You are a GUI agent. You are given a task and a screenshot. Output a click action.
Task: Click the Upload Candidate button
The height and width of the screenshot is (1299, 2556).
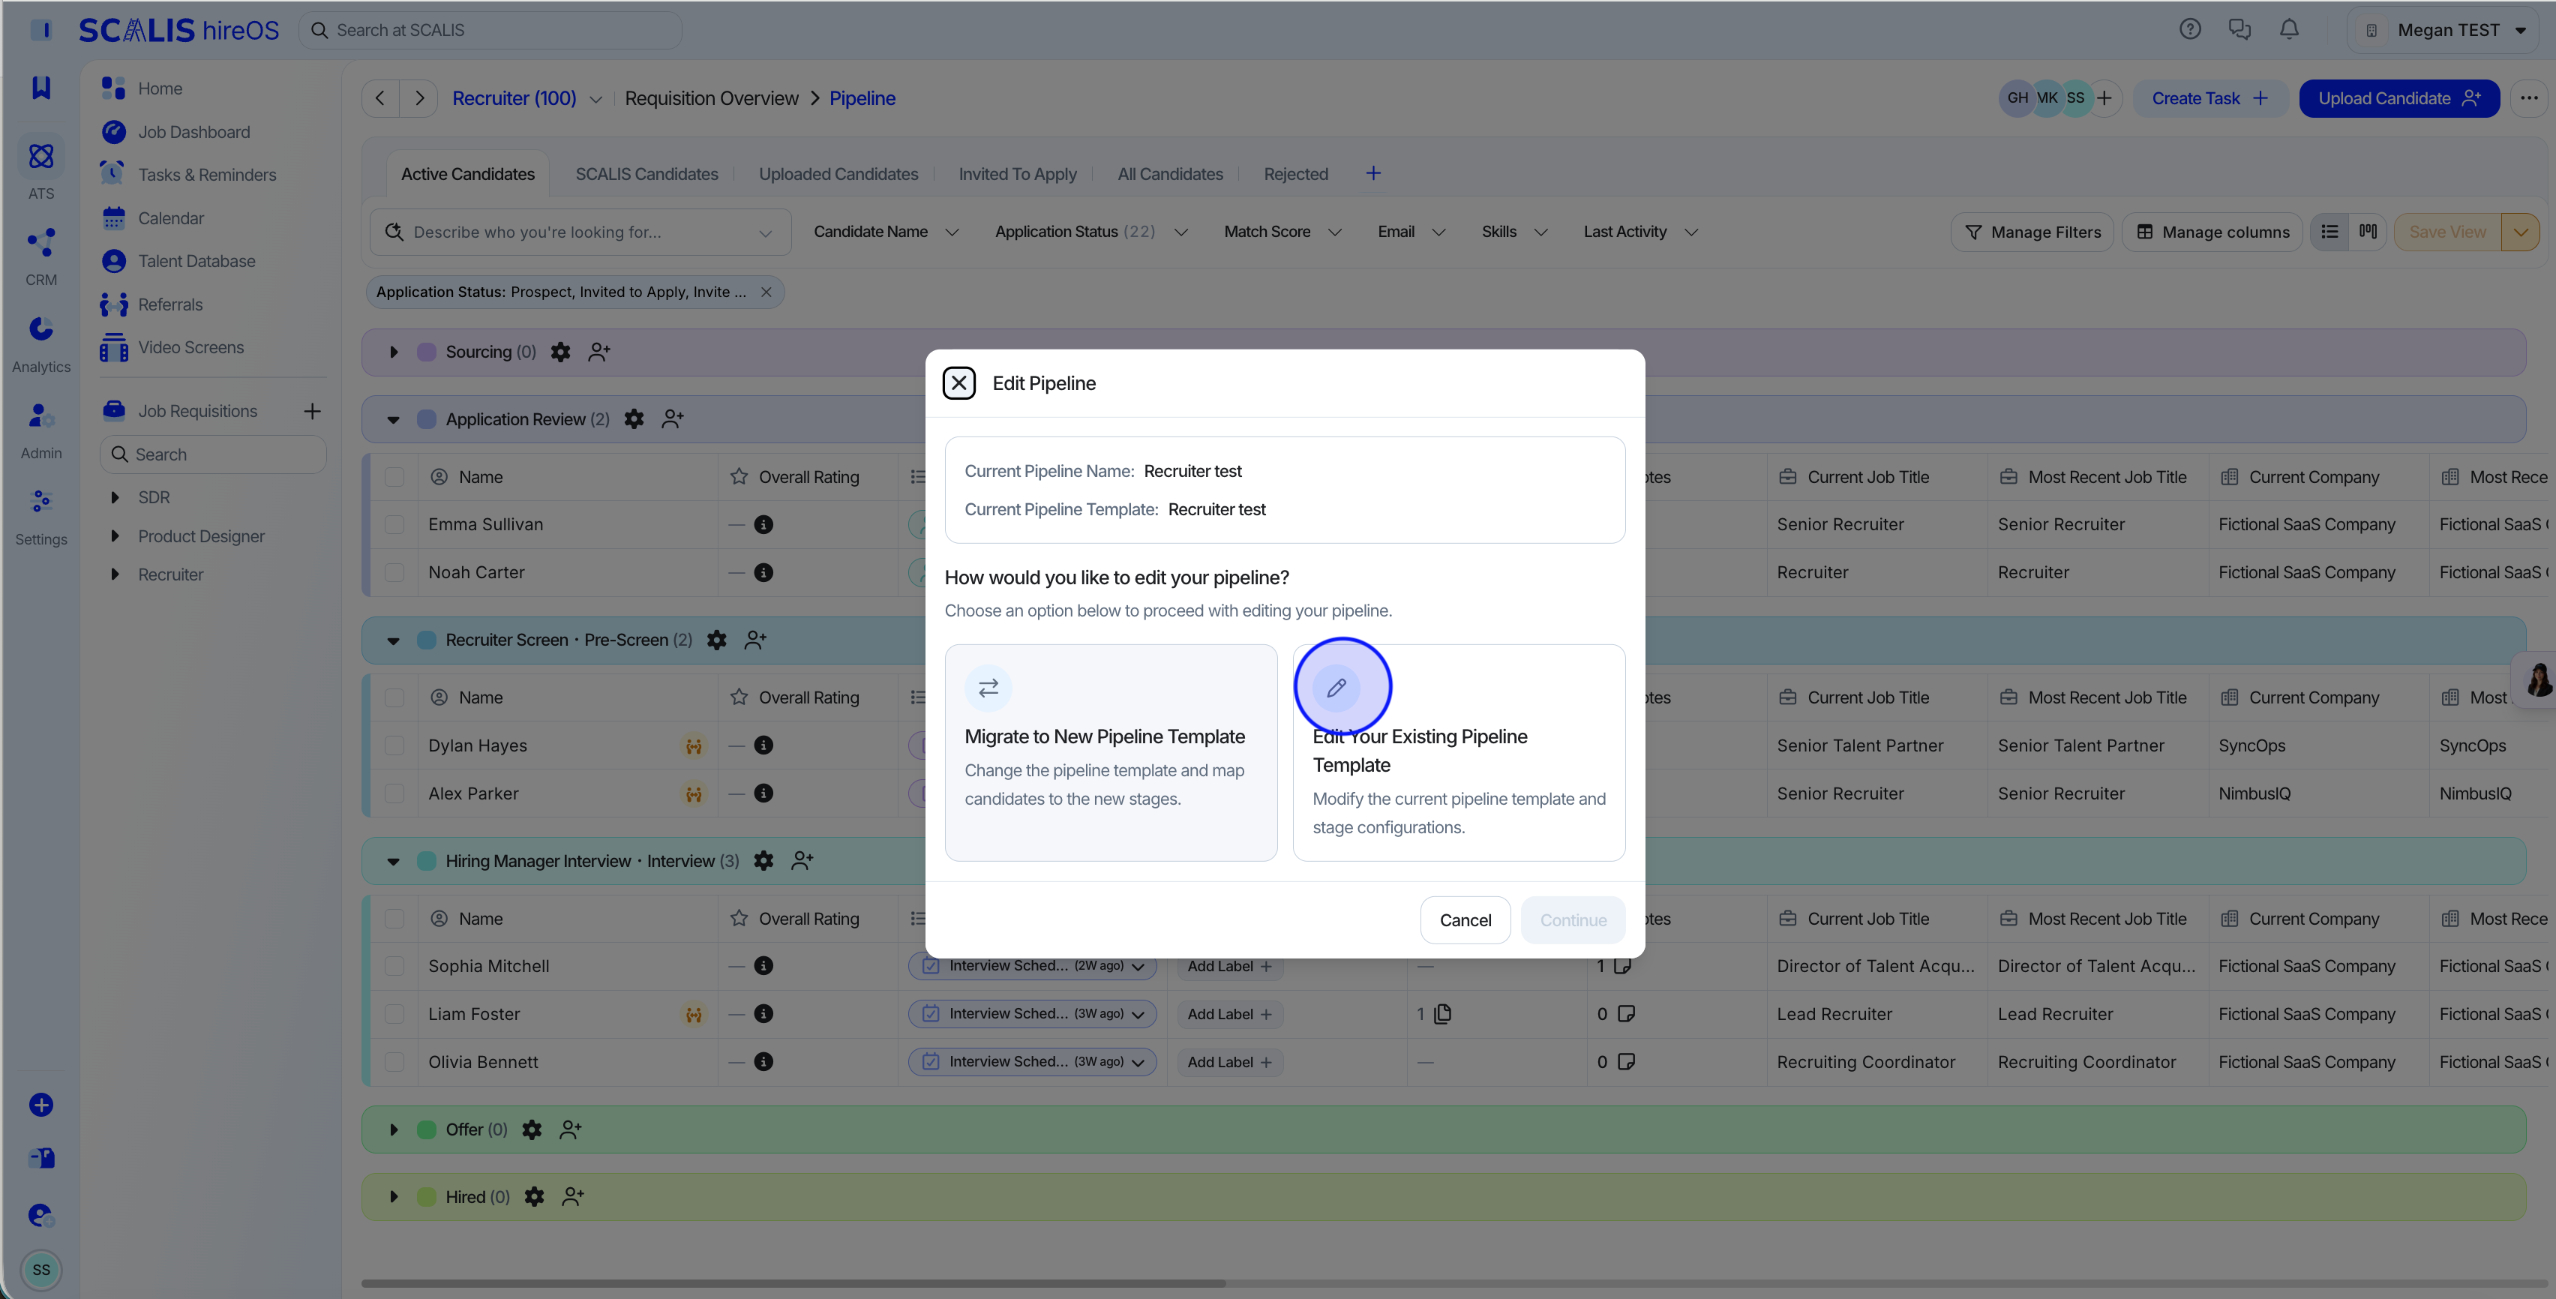[2398, 98]
